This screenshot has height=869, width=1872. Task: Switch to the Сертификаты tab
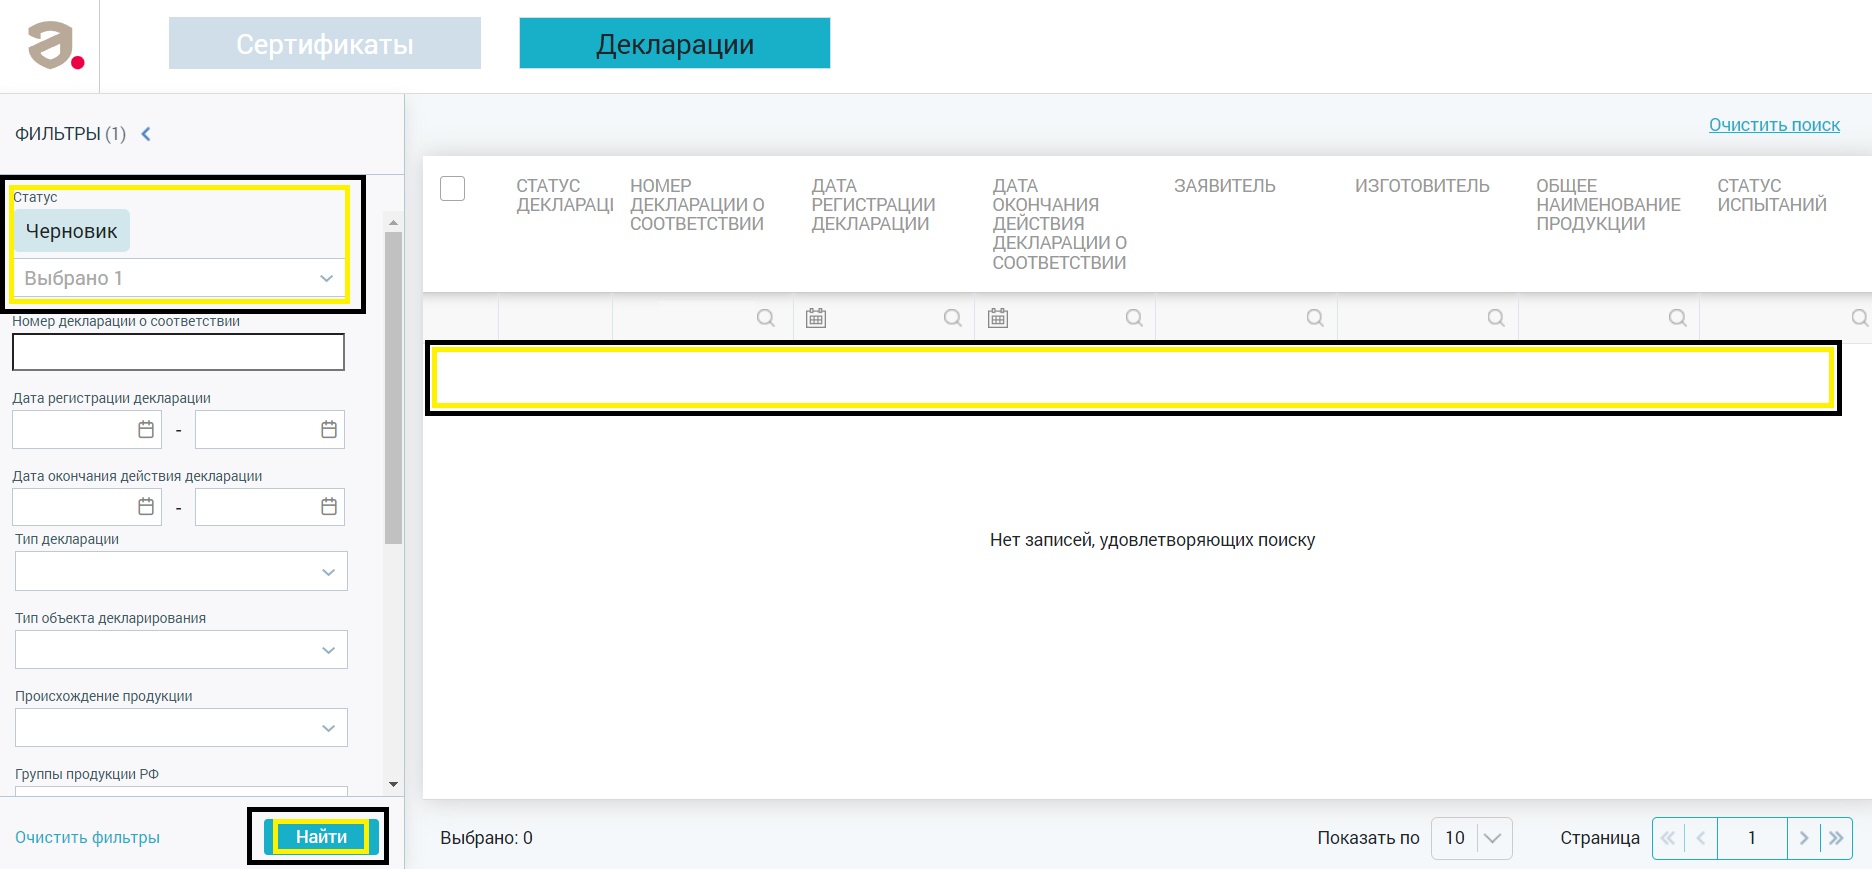coord(325,44)
